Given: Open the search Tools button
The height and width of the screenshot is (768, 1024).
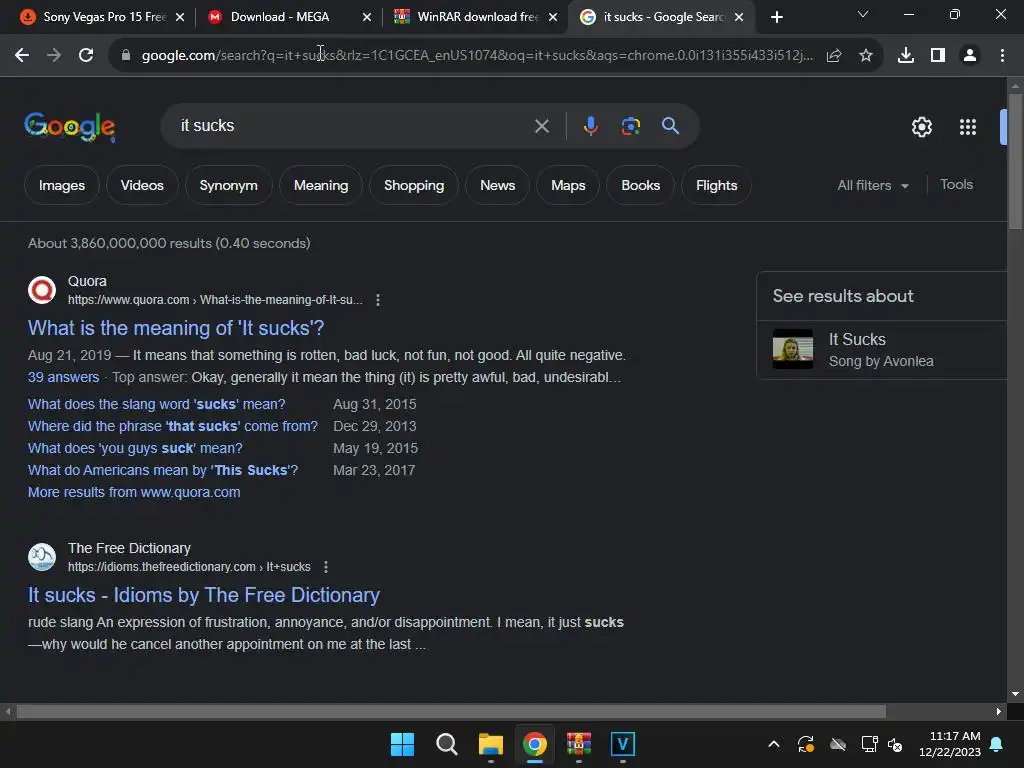Looking at the screenshot, I should click(956, 185).
